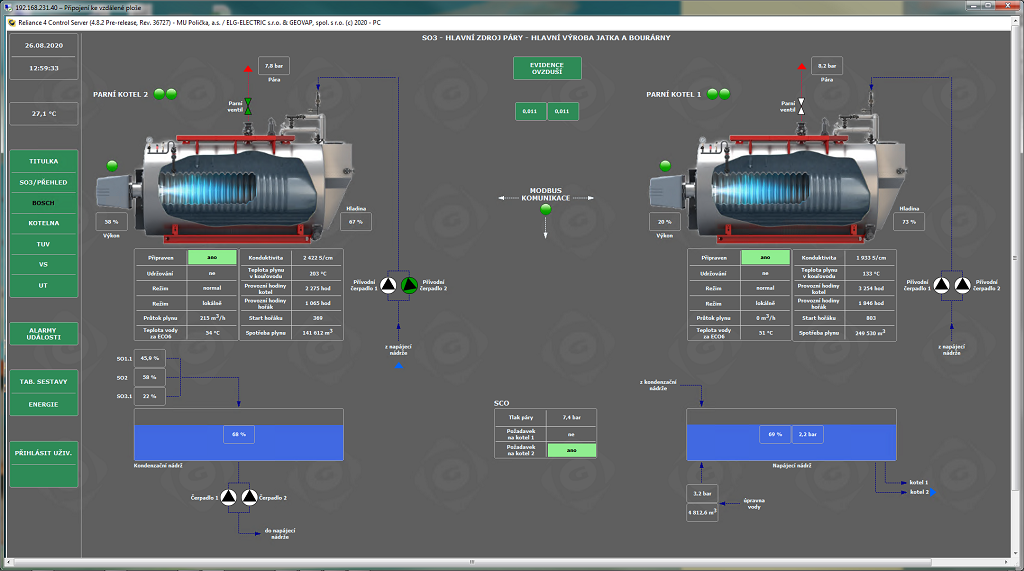Screen dimensions: 1024x571
Task: Click PŘIHLÁSIT UŽIV. login button
Action: click(44, 453)
